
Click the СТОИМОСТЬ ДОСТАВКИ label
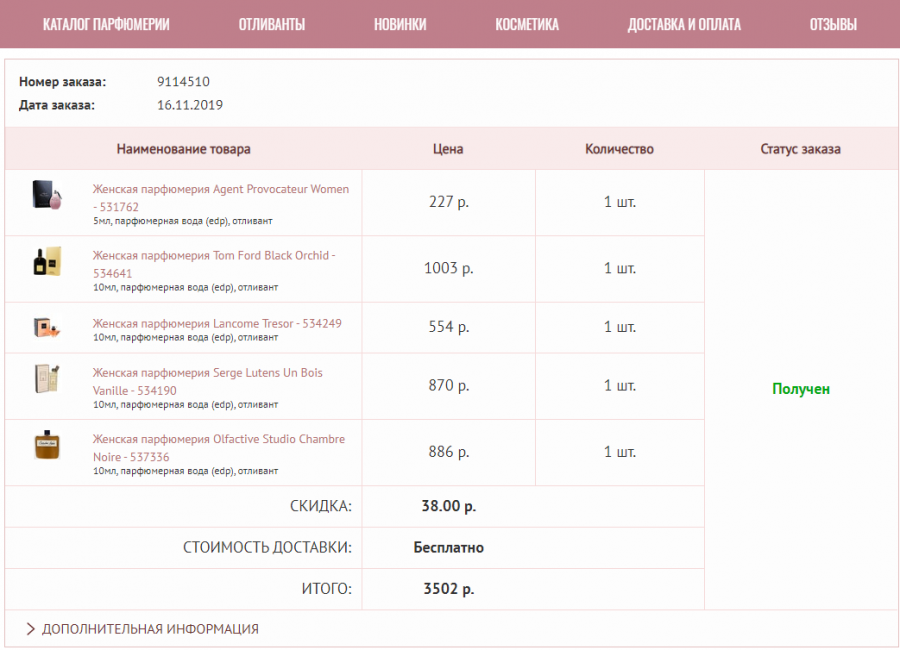click(267, 548)
